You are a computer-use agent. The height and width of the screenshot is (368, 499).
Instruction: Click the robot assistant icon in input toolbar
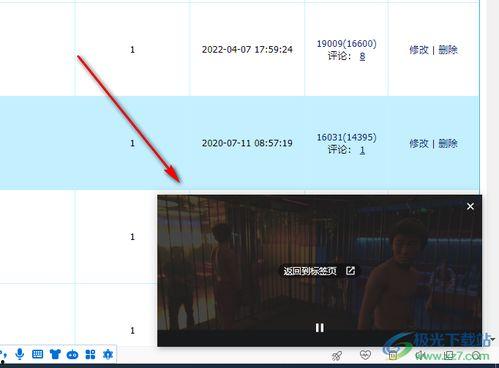coord(72,354)
